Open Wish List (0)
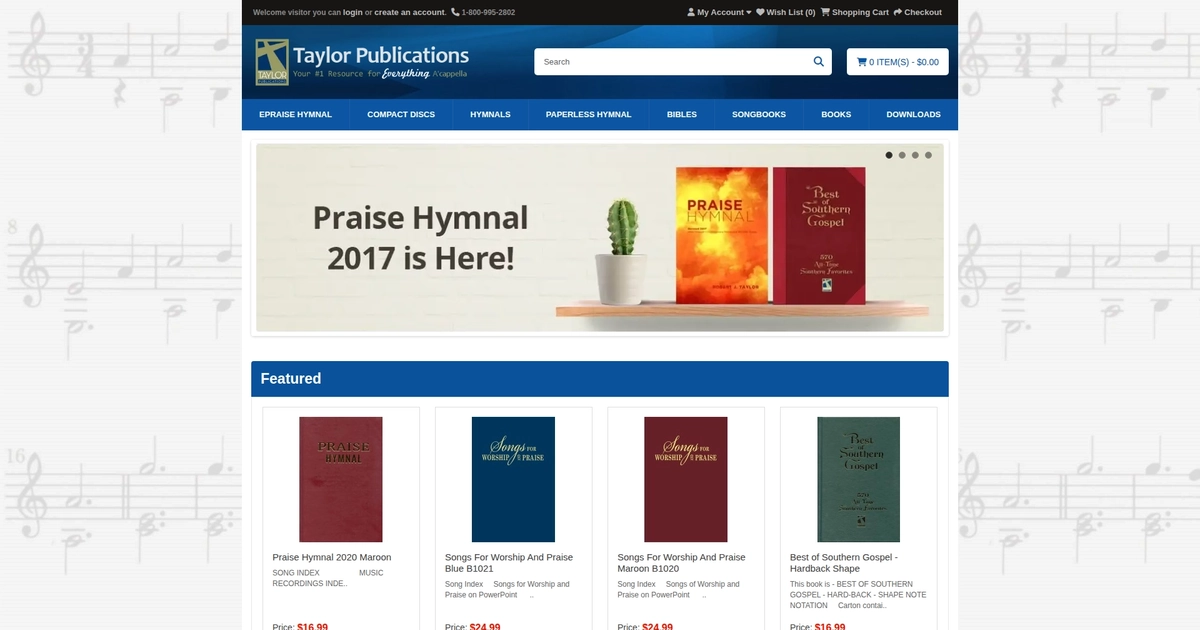 785,13
